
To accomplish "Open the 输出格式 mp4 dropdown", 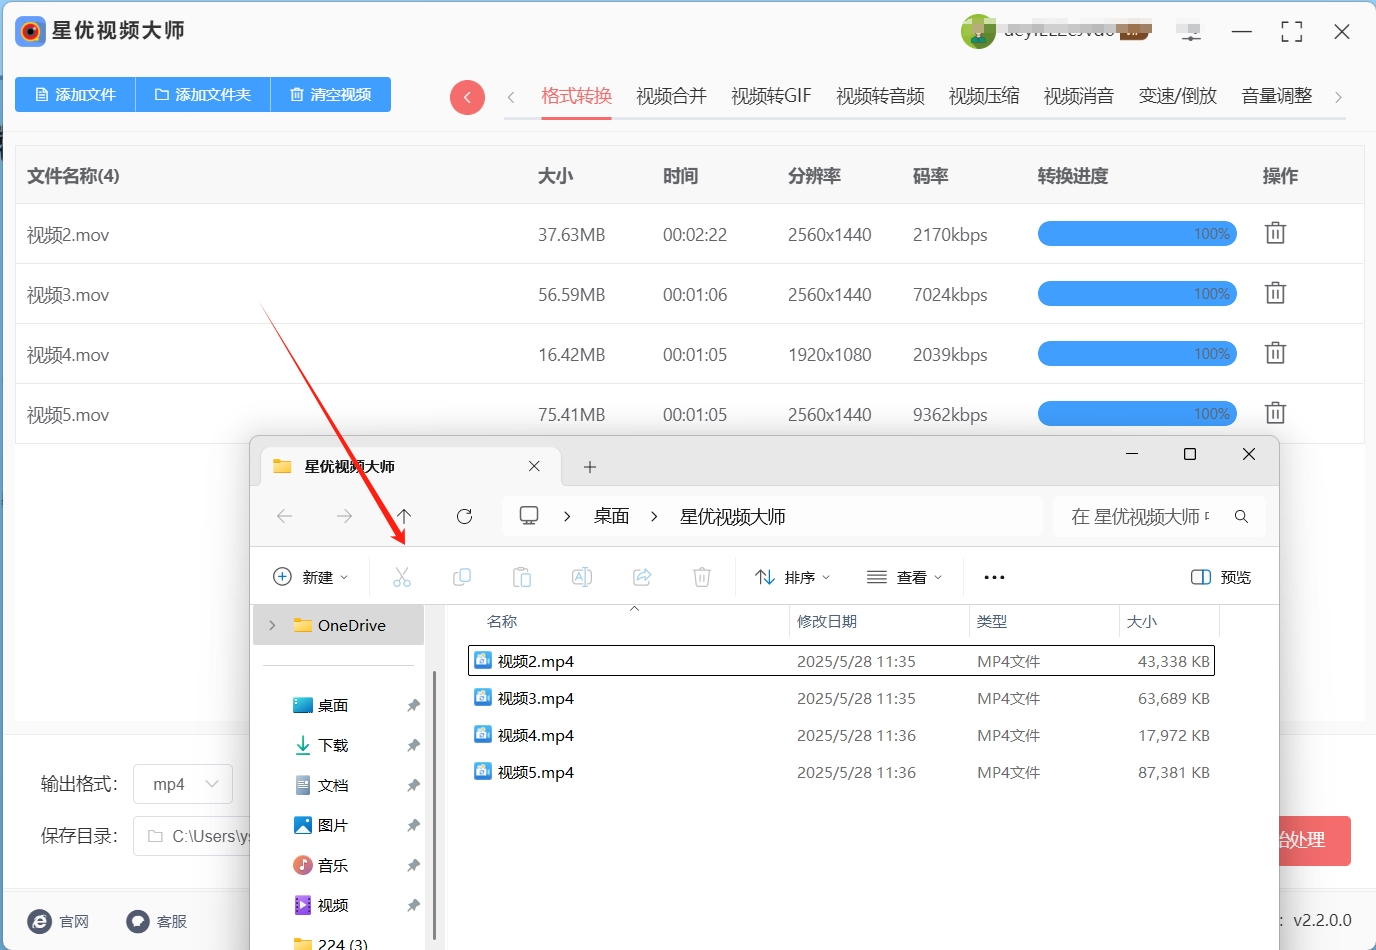I will 185,784.
